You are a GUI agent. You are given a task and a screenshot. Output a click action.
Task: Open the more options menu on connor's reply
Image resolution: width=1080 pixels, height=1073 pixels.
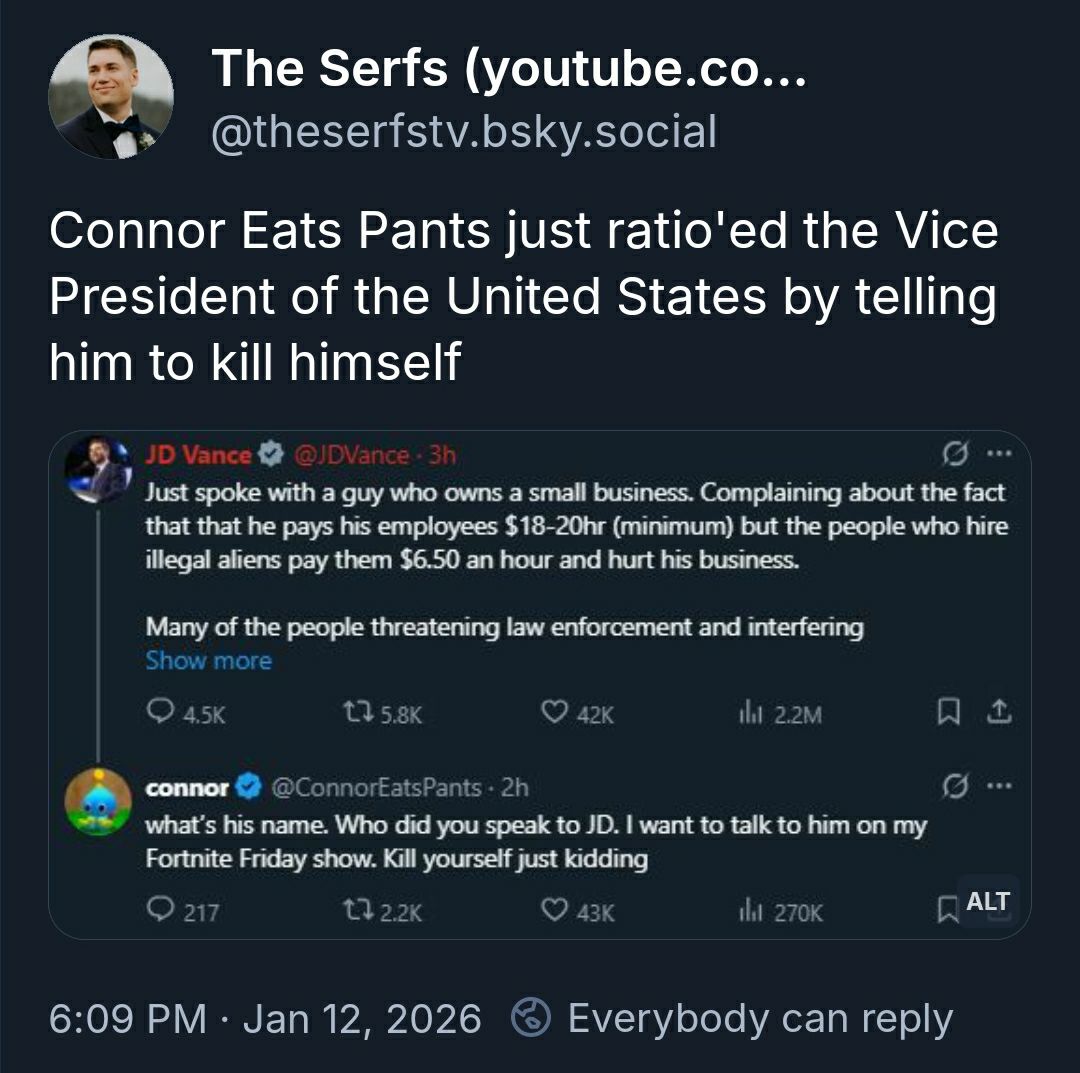click(x=997, y=787)
